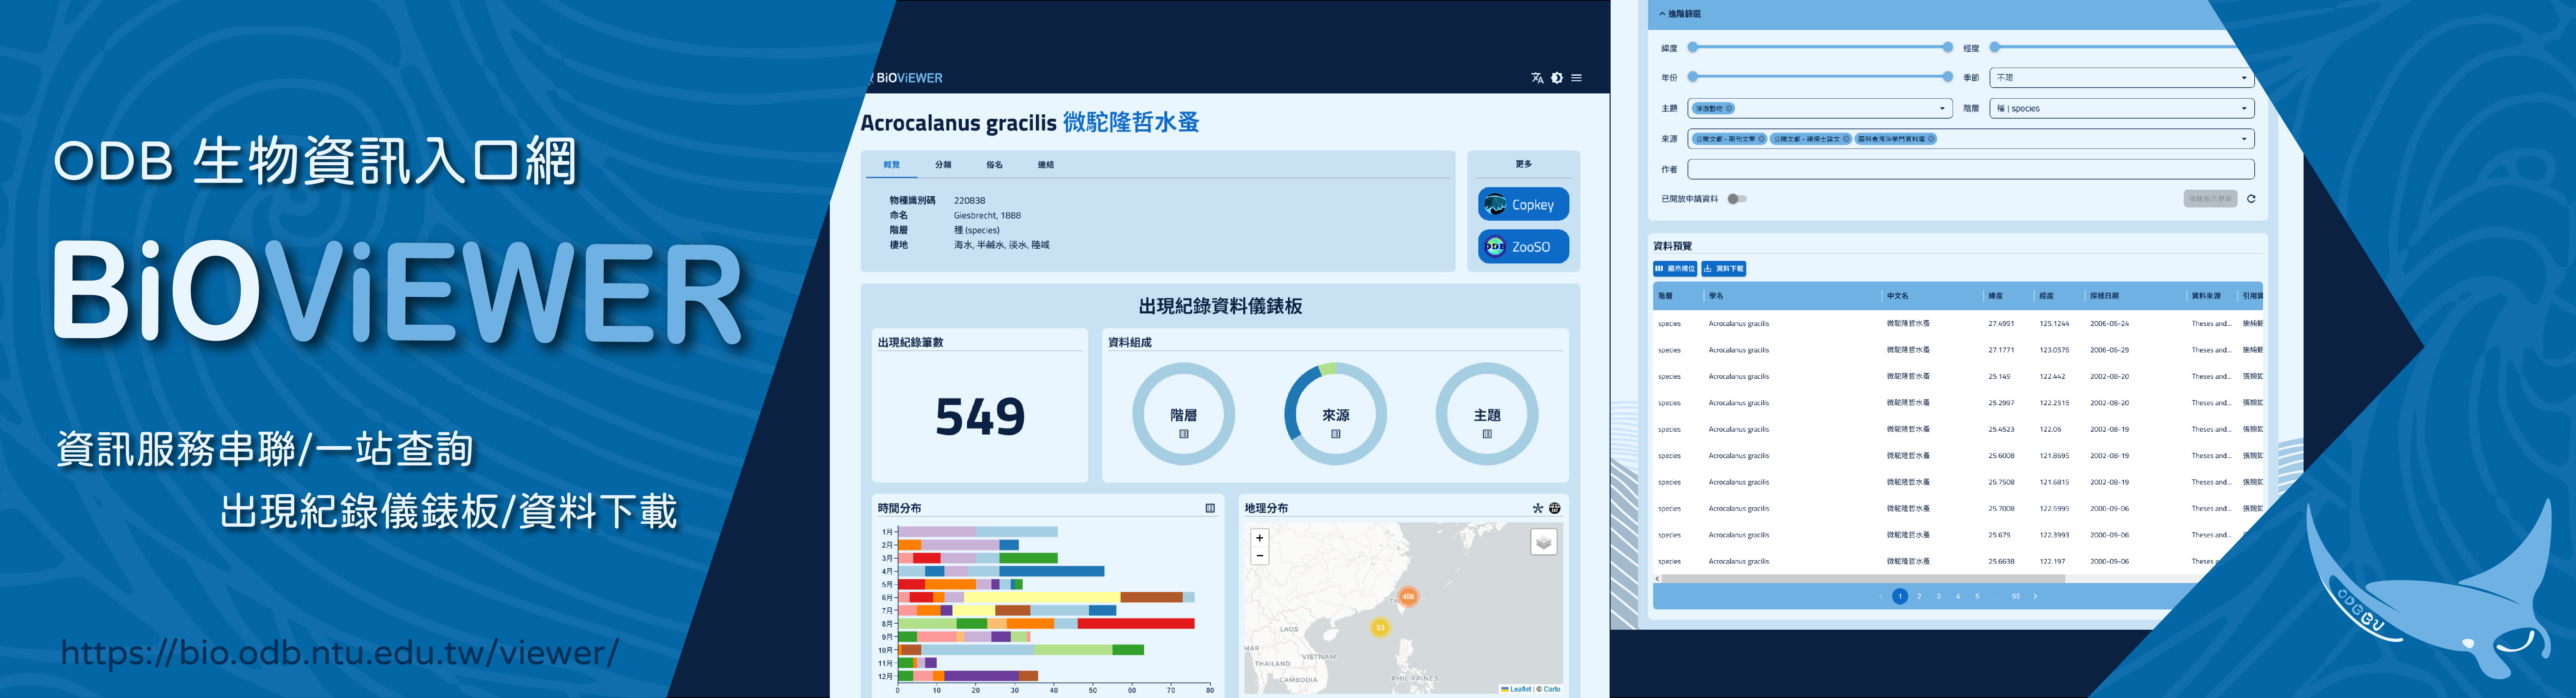Toggle the dark/light theme contrast icon
2576x698 pixels.
click(1557, 78)
